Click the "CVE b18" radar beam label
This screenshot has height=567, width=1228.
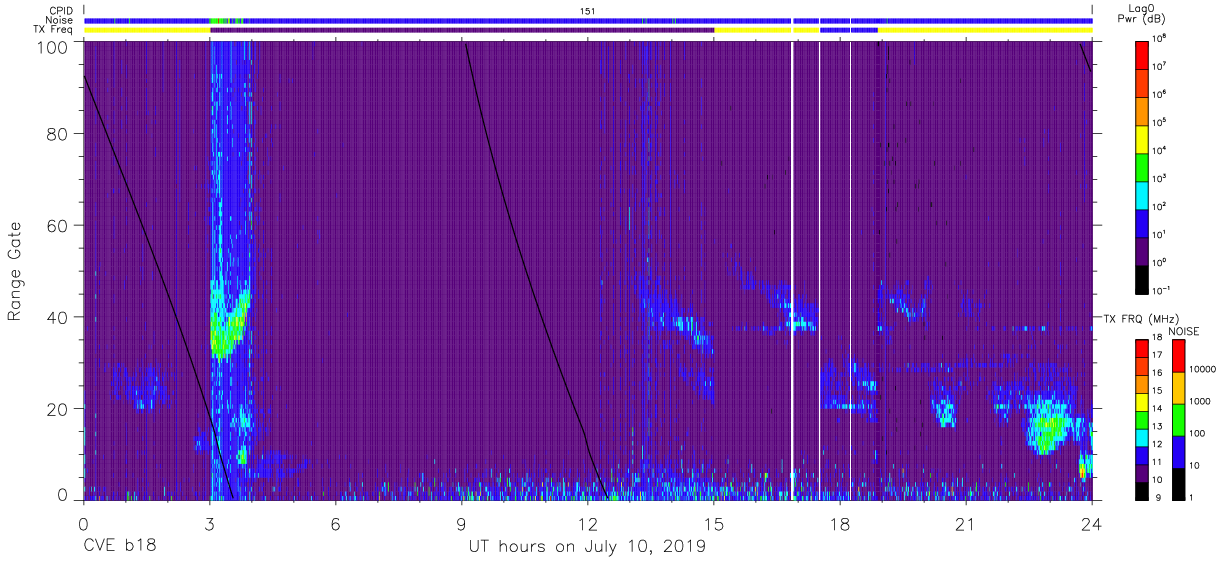(119, 546)
